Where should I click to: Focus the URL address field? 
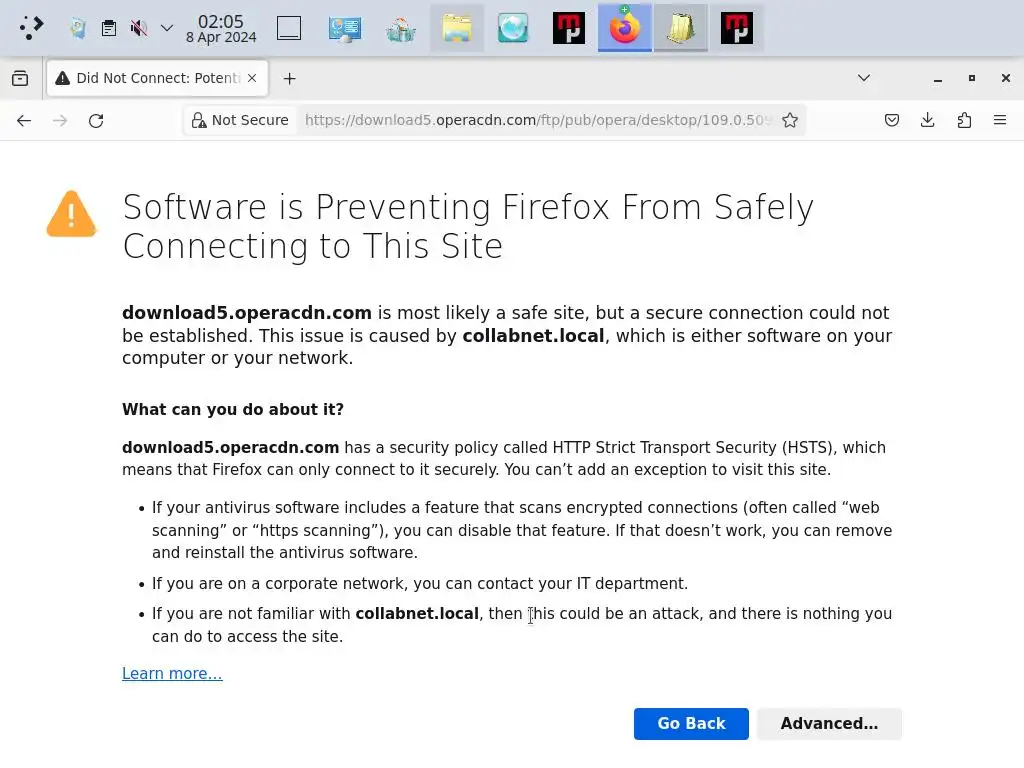(x=538, y=120)
